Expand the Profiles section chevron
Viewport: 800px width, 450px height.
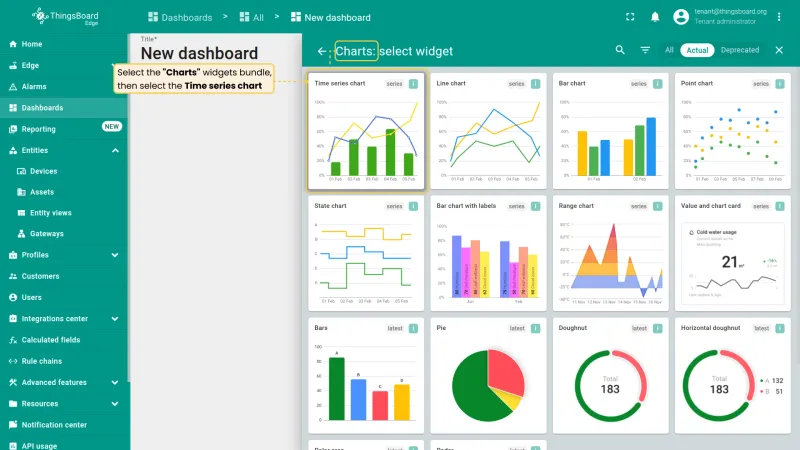(115, 255)
